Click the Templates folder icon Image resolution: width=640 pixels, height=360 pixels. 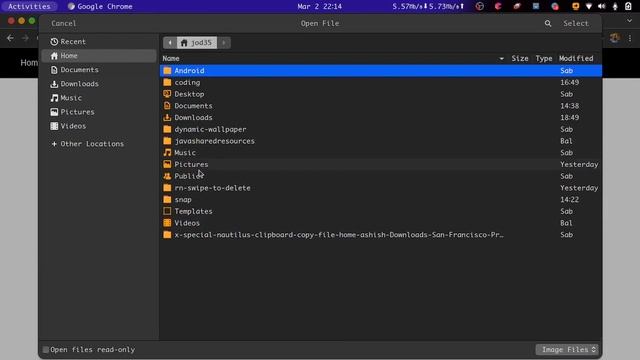coord(167,211)
